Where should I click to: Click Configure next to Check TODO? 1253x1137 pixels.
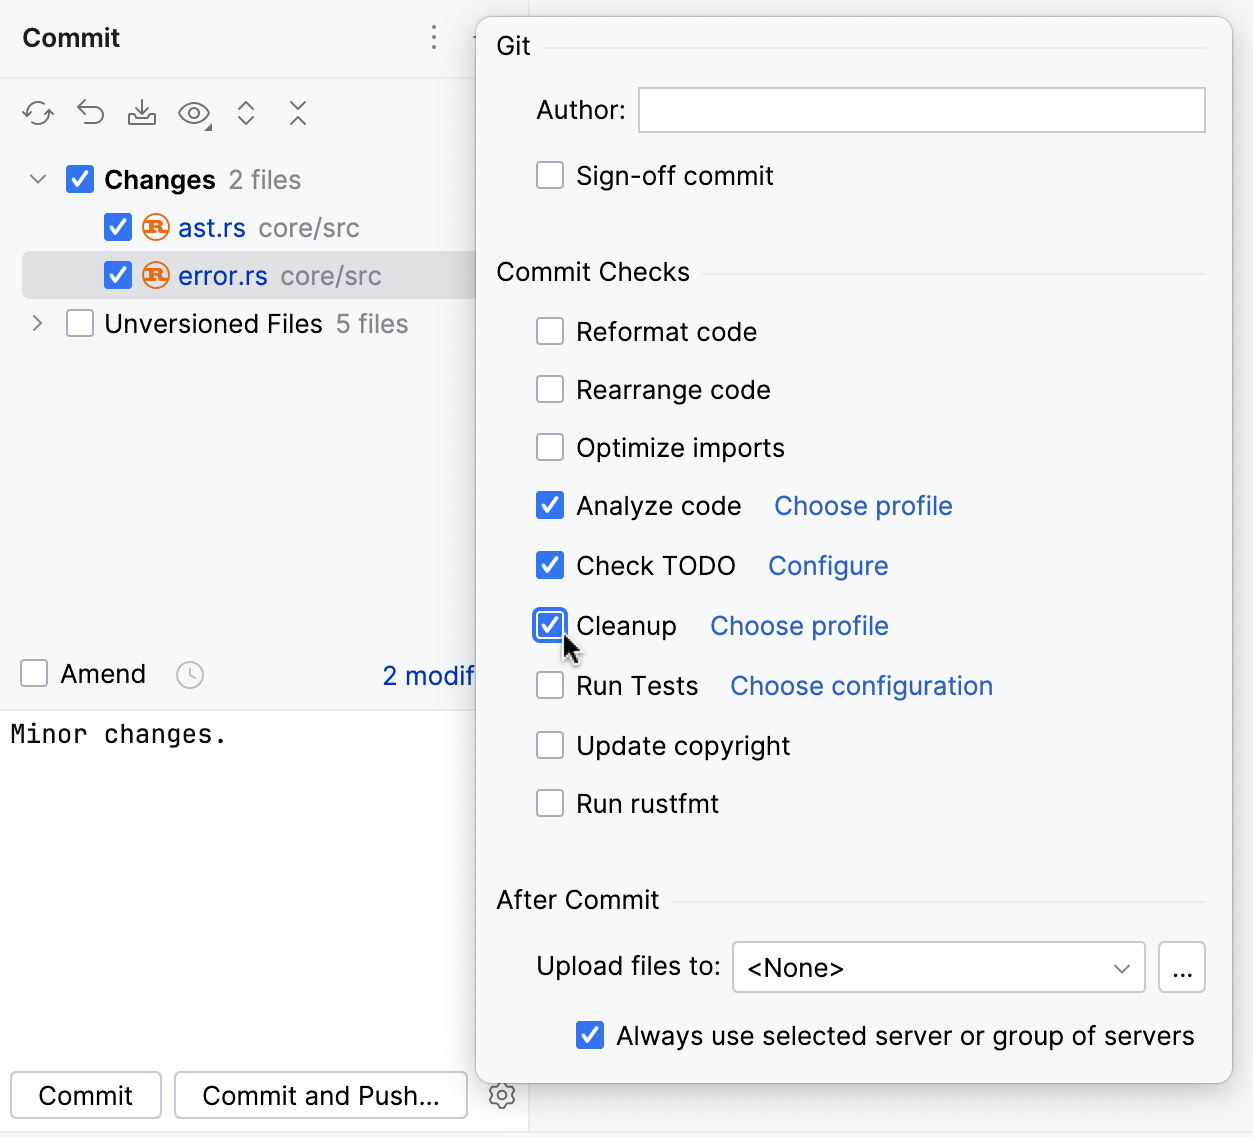827,566
